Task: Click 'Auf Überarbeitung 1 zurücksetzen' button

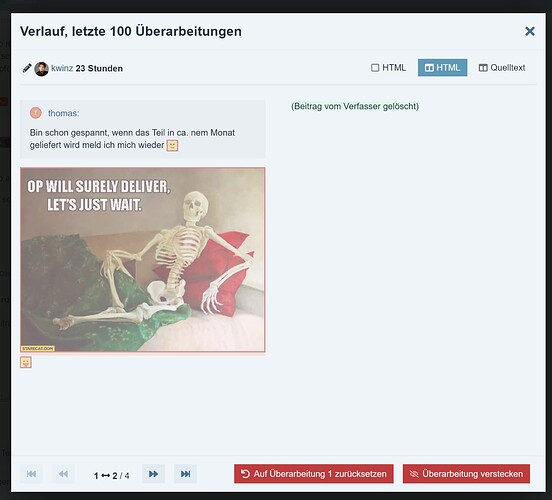Action: tap(314, 474)
